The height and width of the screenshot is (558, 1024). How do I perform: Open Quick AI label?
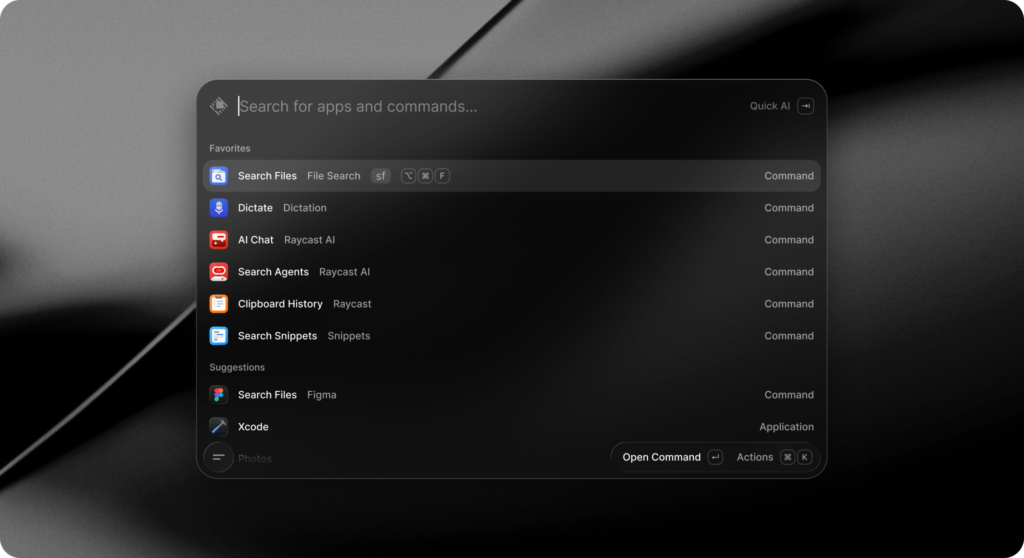pyautogui.click(x=769, y=106)
